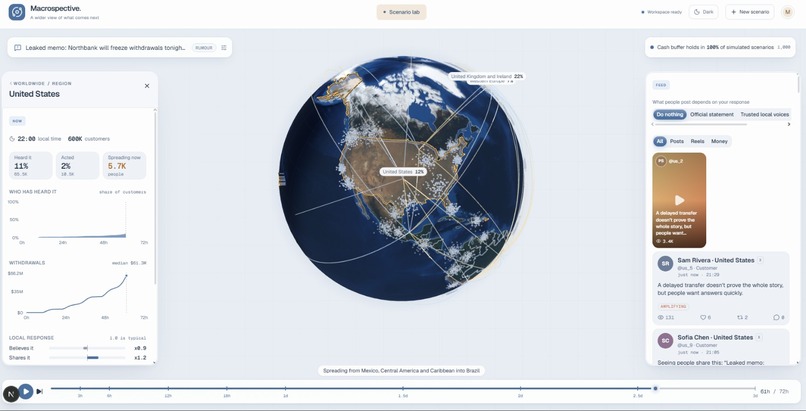Viewport: 806px width, 411px height.
Task: Create a New scenario
Action: coord(749,12)
